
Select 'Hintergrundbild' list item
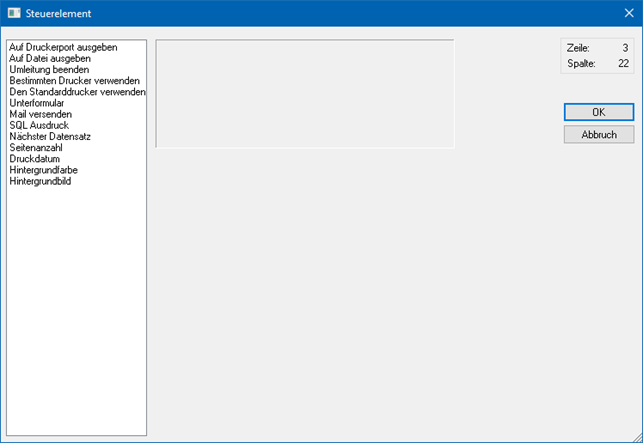pyautogui.click(x=40, y=182)
